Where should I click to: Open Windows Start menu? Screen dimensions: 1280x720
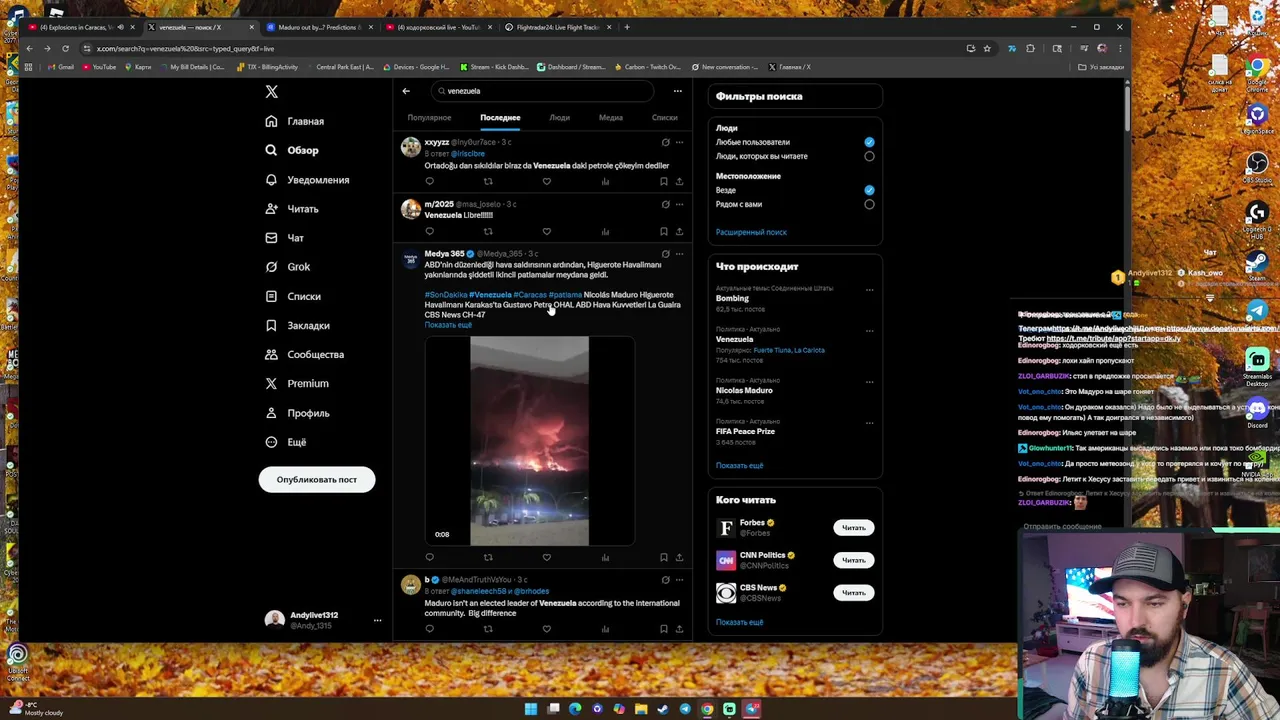coord(531,709)
